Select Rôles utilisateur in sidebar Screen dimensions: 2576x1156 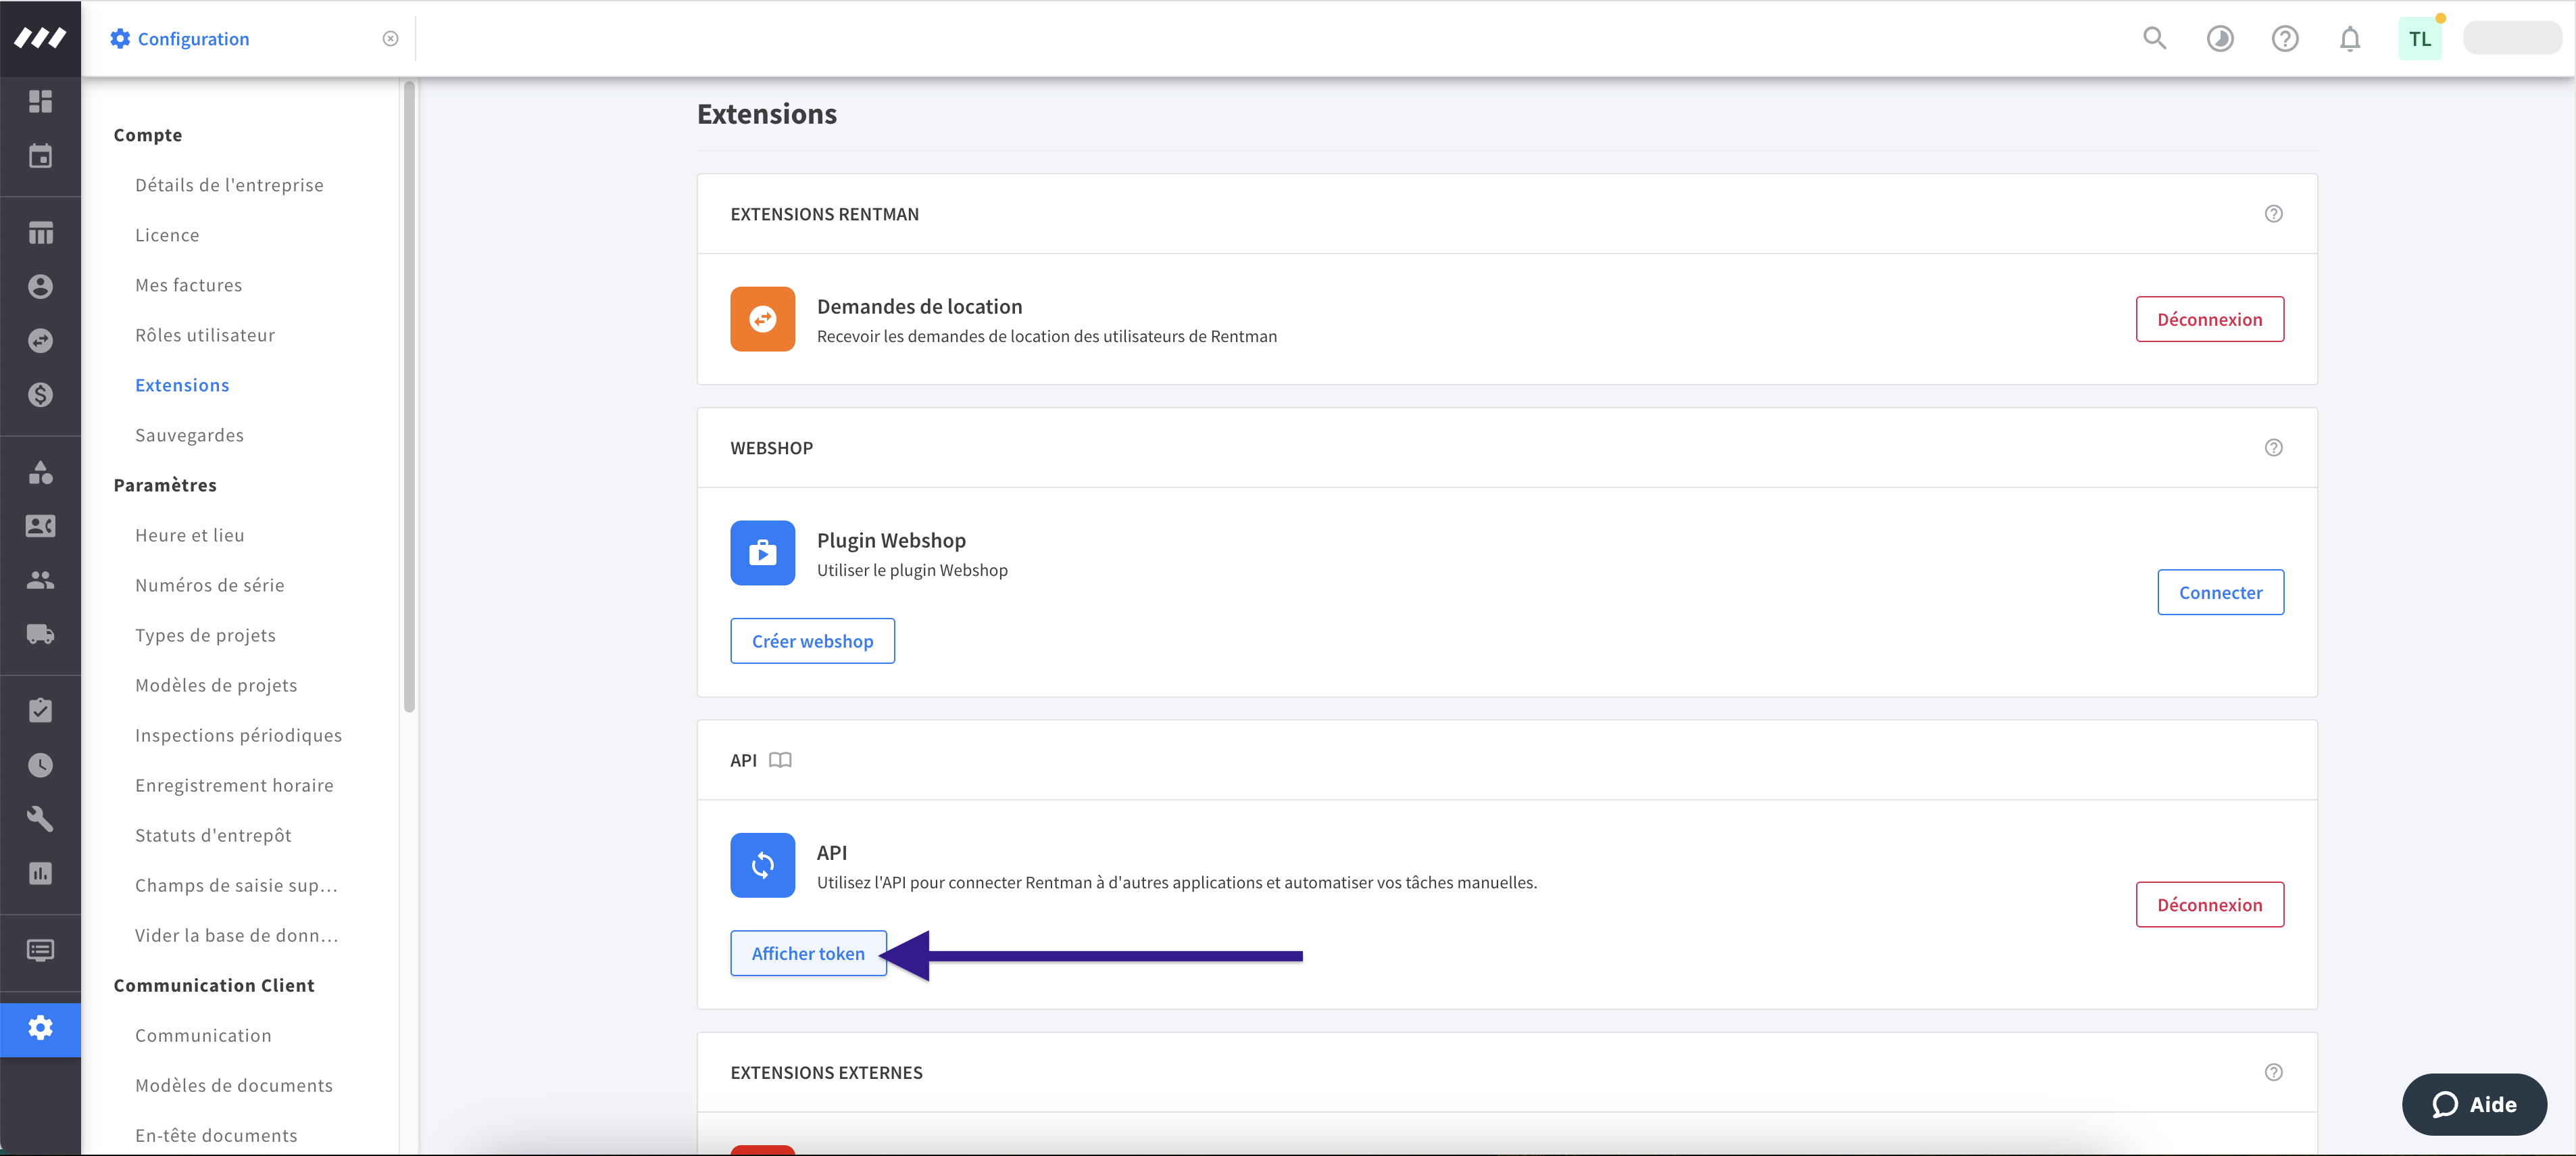[x=205, y=335]
